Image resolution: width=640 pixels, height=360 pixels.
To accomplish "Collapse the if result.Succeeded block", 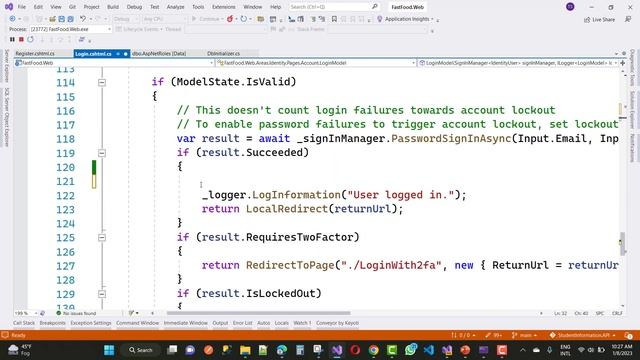I will click(x=102, y=153).
